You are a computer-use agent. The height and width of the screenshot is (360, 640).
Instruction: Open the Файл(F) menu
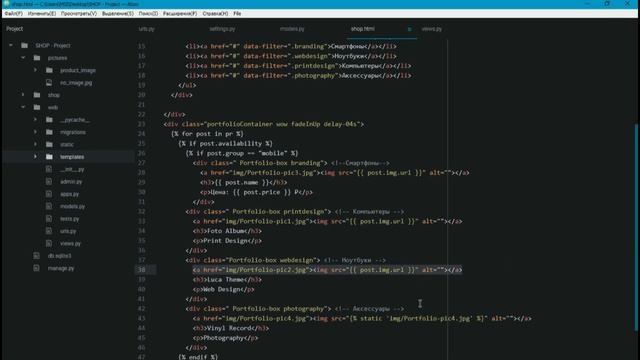coord(13,13)
